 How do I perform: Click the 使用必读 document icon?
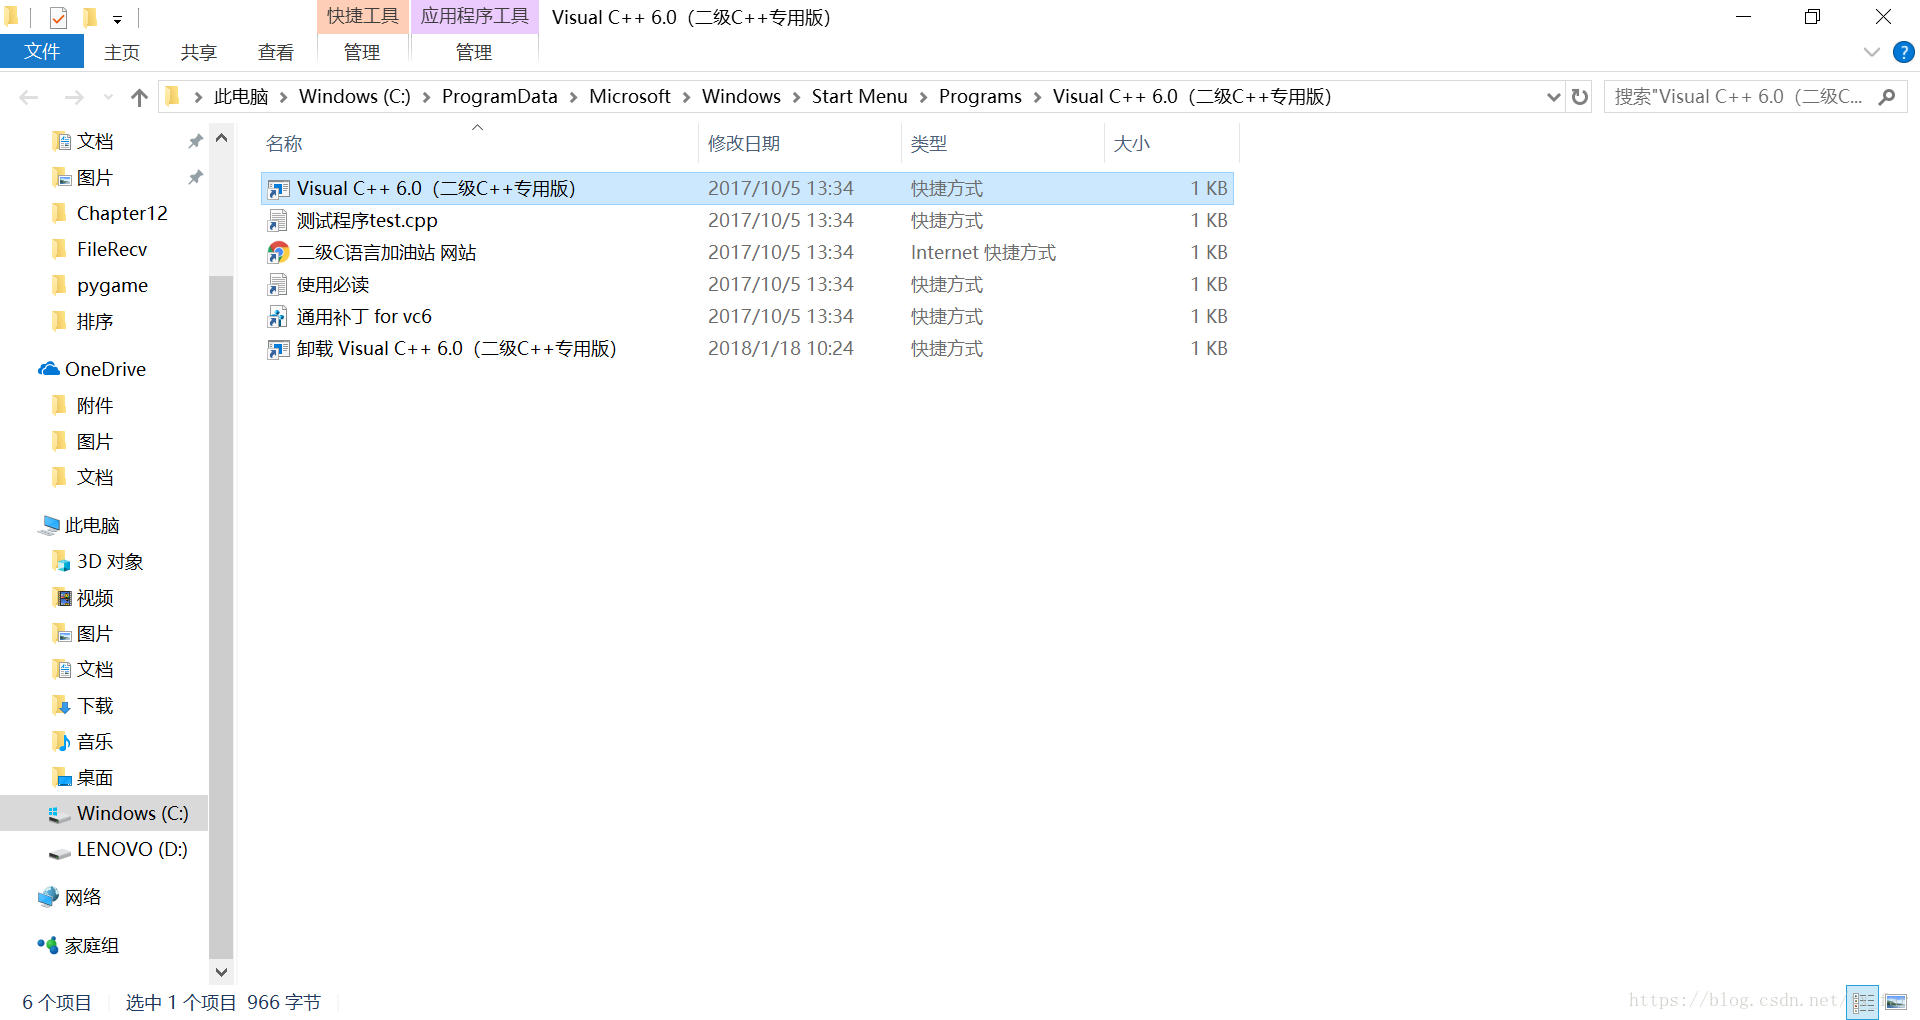[x=278, y=285]
